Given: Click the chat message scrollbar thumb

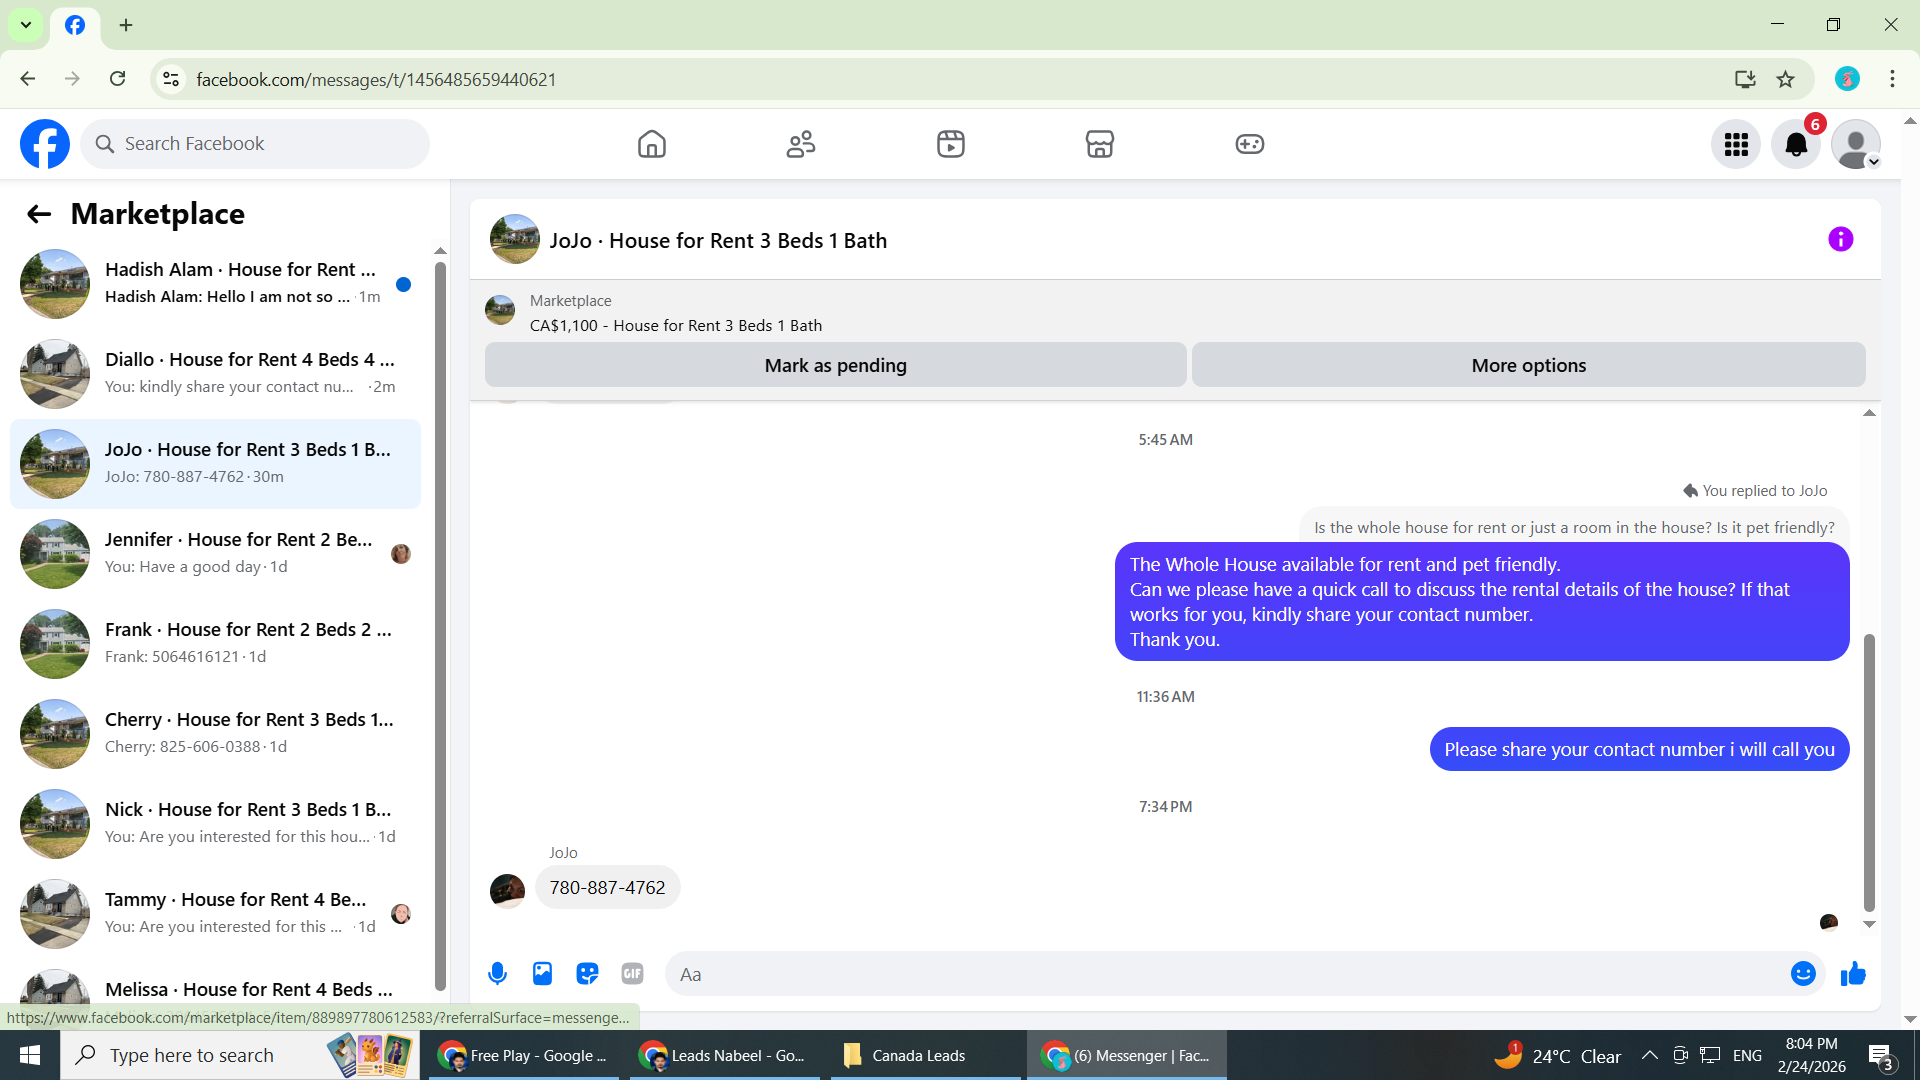Looking at the screenshot, I should [x=1868, y=770].
